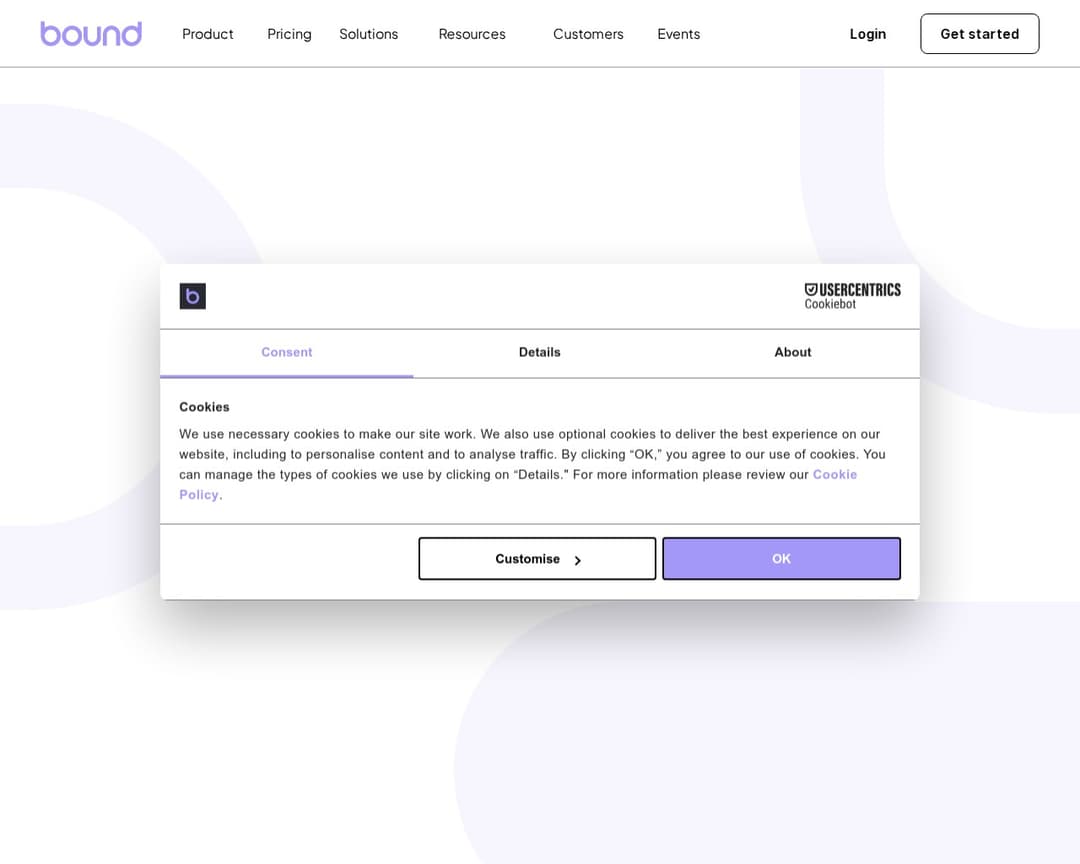Screen dimensions: 1080x864
Task: Switch to the Details tab
Action: (539, 353)
